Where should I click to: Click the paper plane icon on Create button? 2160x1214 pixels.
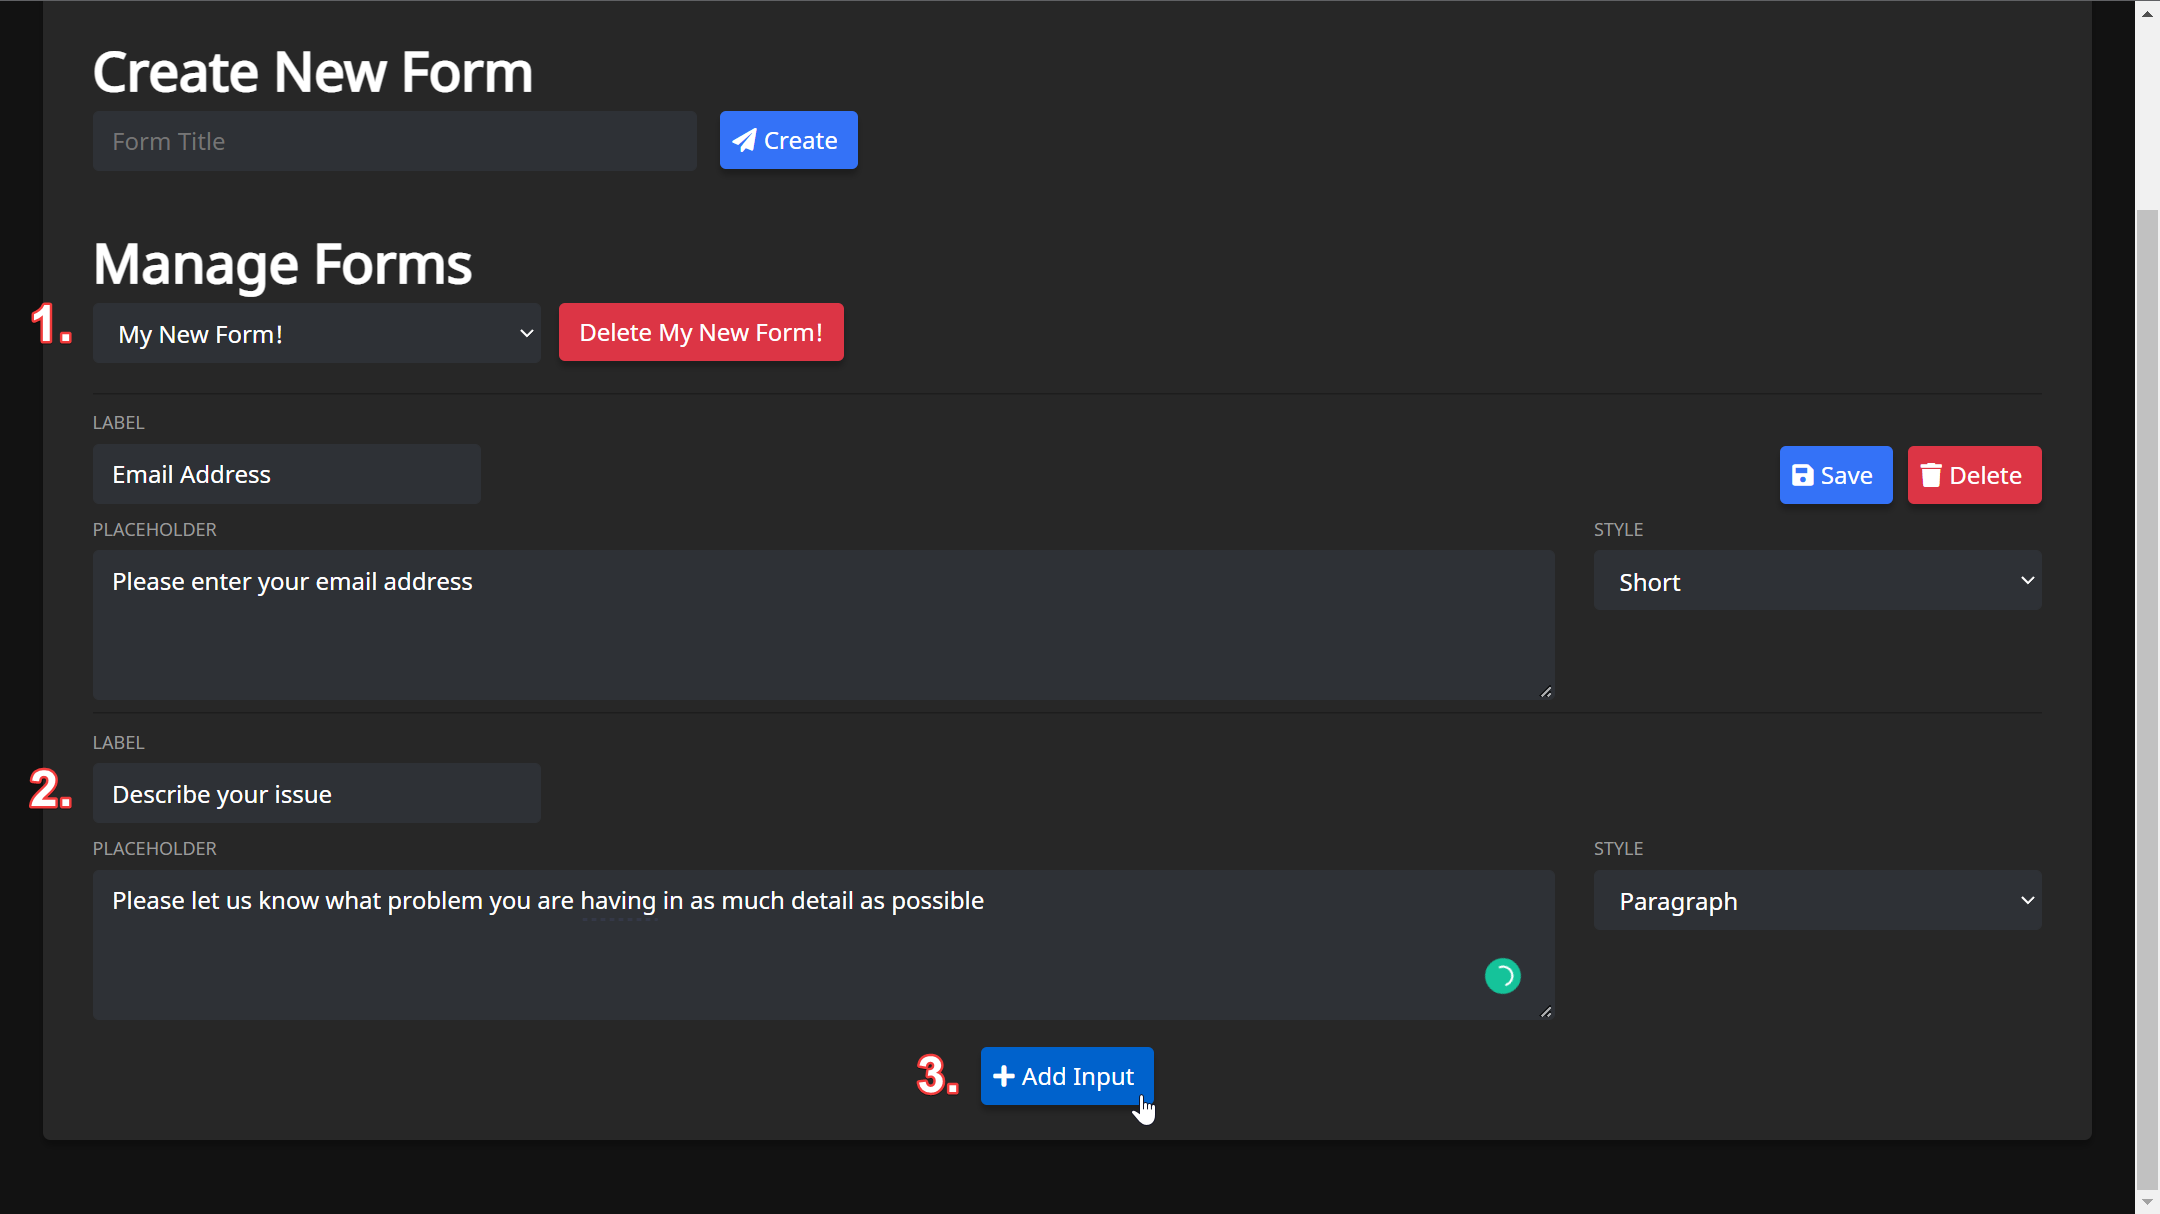[x=745, y=140]
